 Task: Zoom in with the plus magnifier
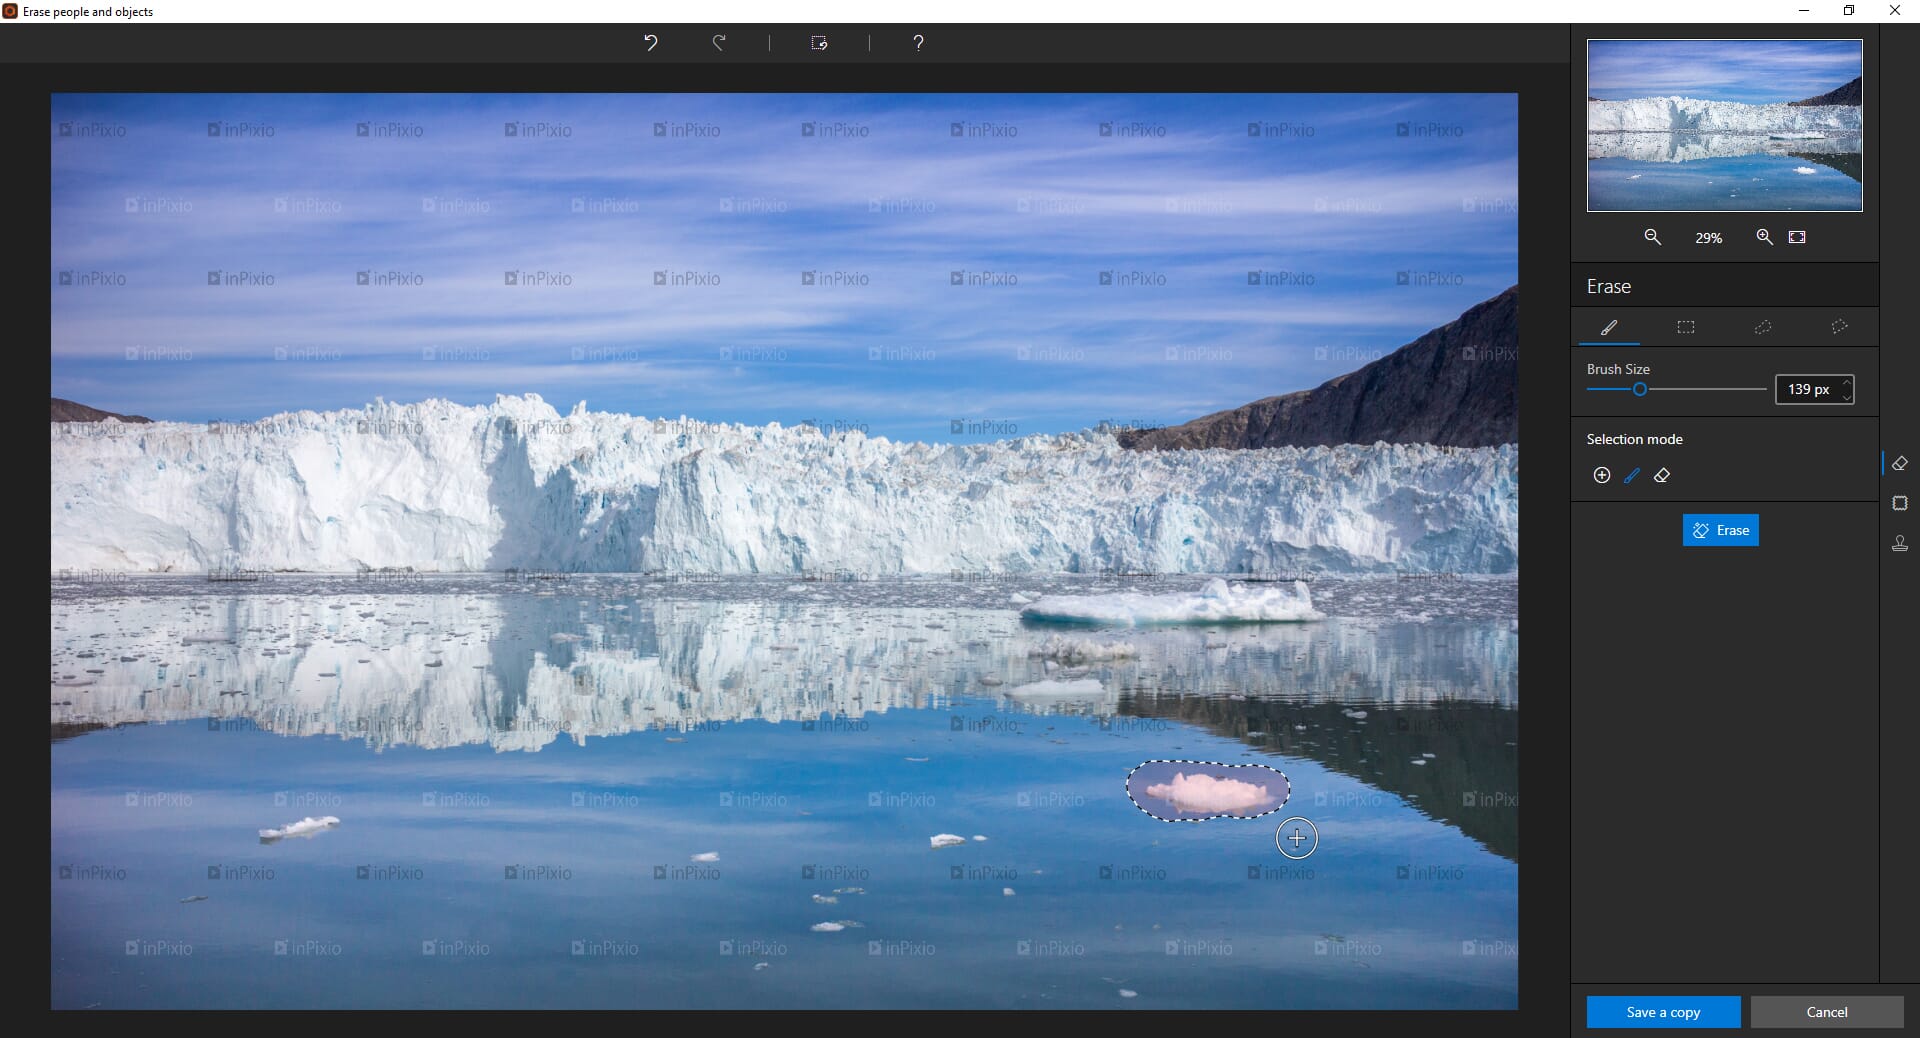pos(1765,237)
